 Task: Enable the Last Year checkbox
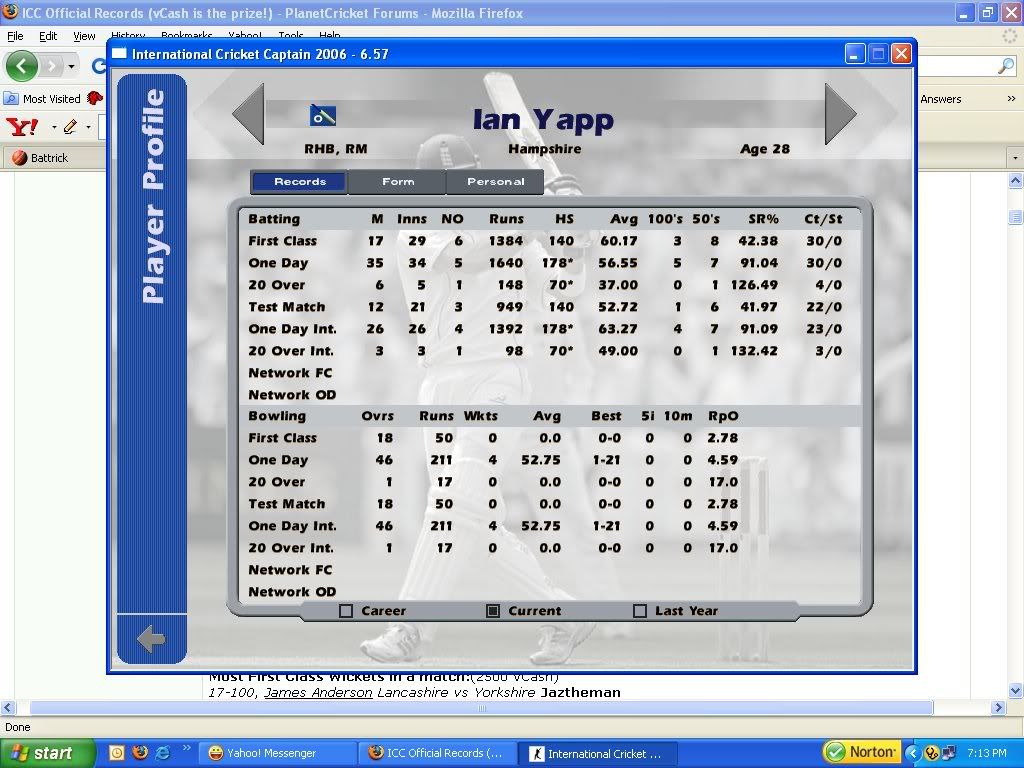click(640, 611)
